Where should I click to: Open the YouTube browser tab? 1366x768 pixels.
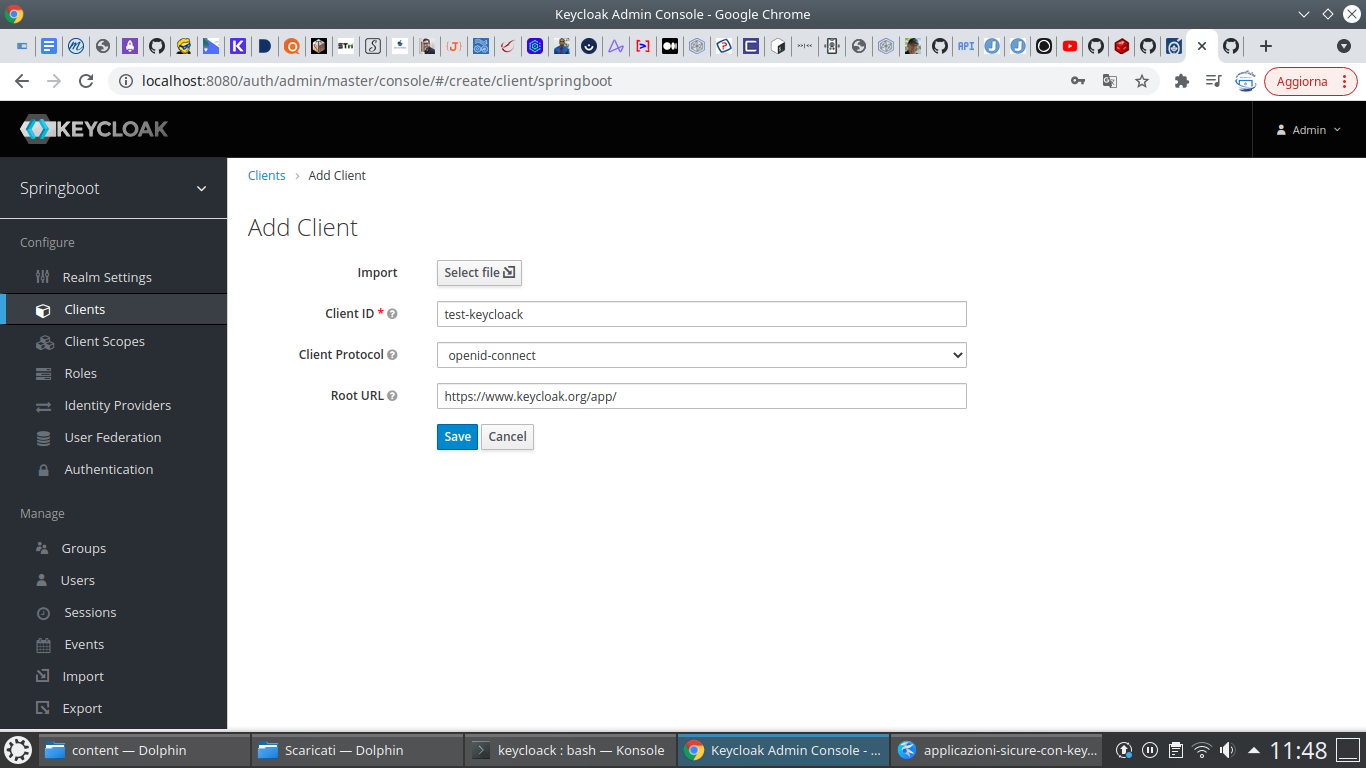(x=1070, y=46)
